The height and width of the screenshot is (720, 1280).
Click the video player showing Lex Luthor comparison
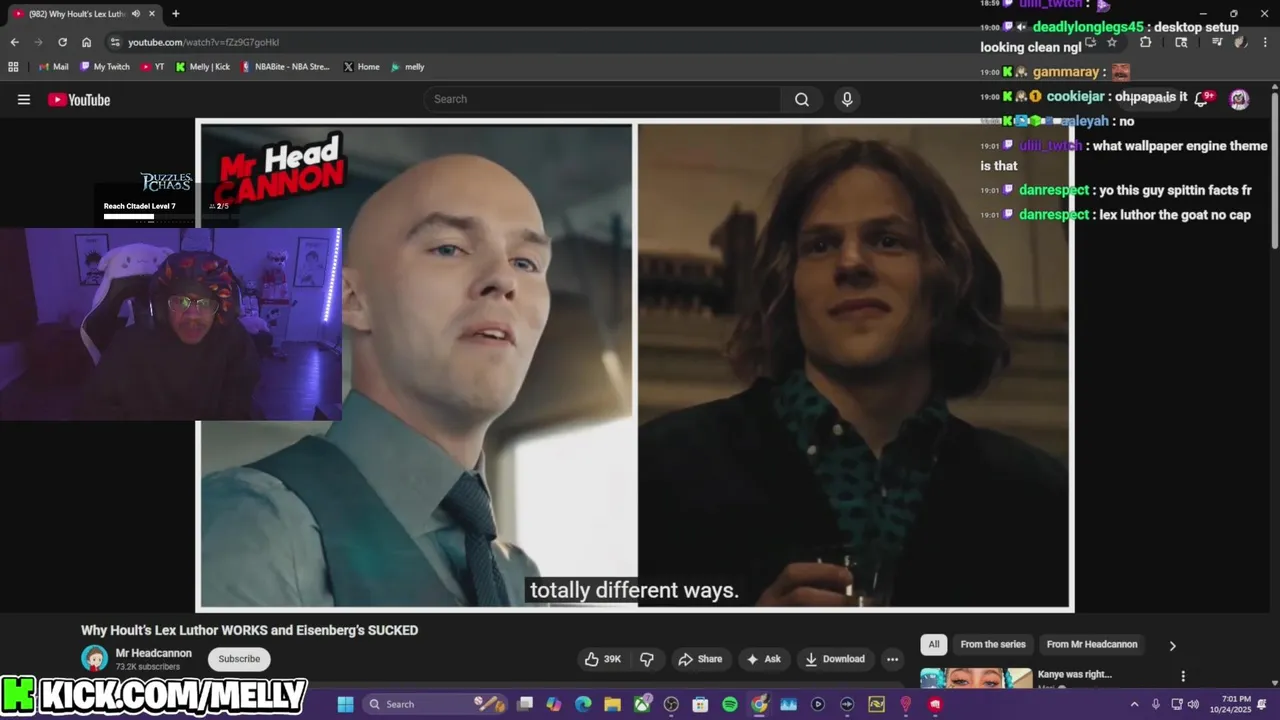(x=635, y=365)
